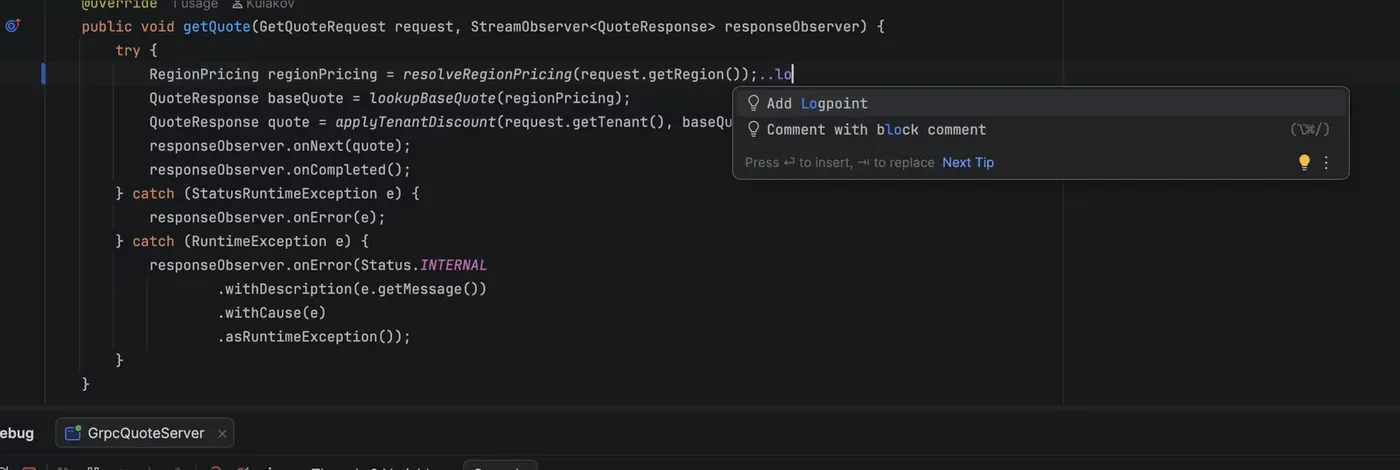Click the responseObserver.onError(e) line
The height and width of the screenshot is (470, 1400).
(267, 217)
